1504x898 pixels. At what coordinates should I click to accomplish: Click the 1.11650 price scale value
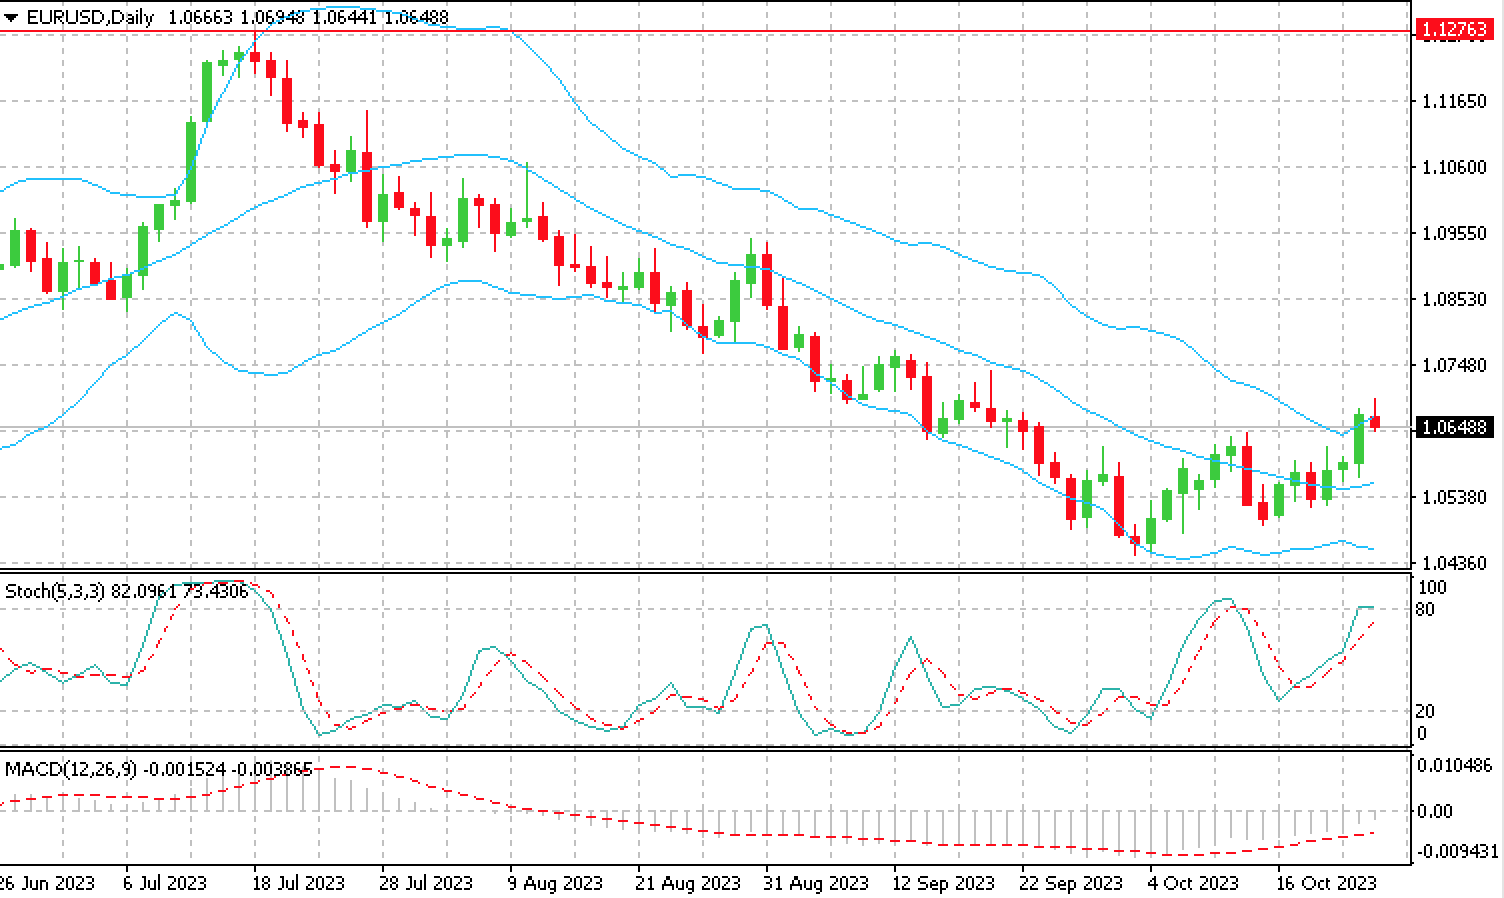1454,102
